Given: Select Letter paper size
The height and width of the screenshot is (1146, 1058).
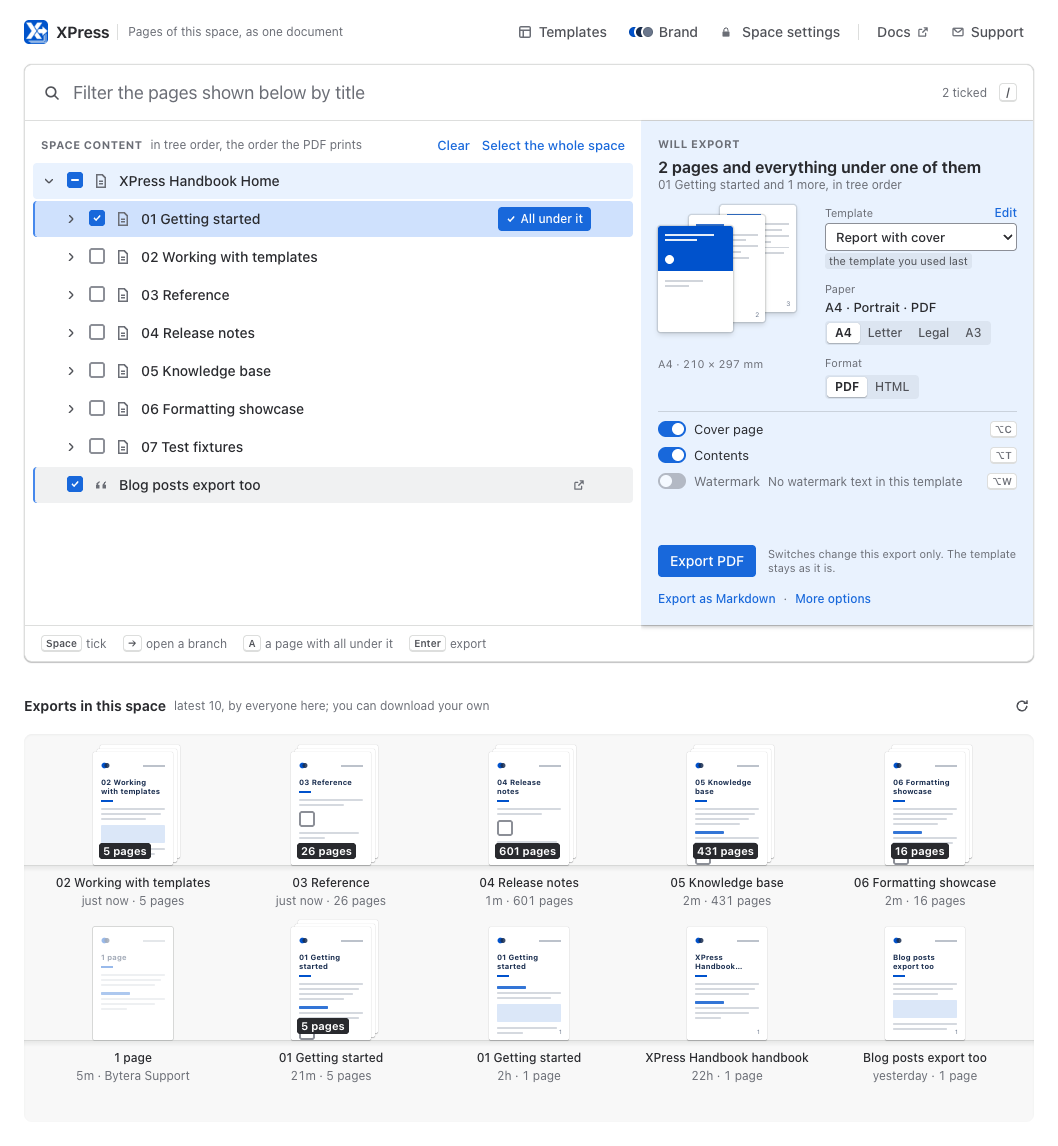Looking at the screenshot, I should (x=885, y=333).
